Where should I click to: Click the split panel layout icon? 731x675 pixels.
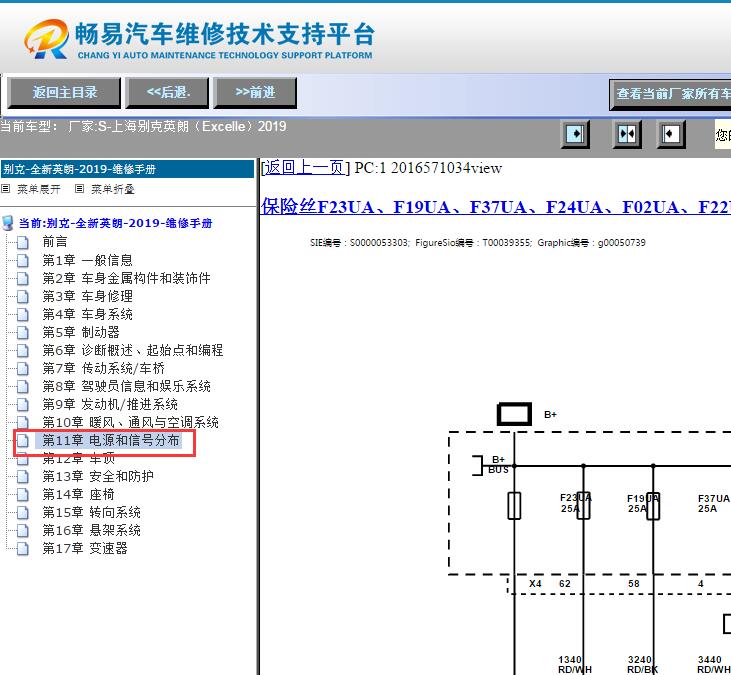click(x=627, y=134)
